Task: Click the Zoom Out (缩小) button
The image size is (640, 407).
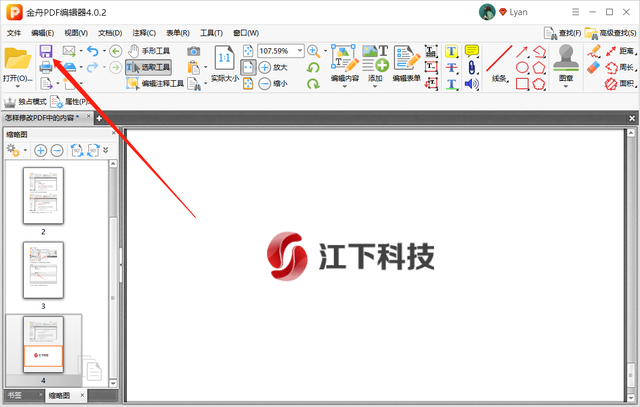Action: coord(273,84)
